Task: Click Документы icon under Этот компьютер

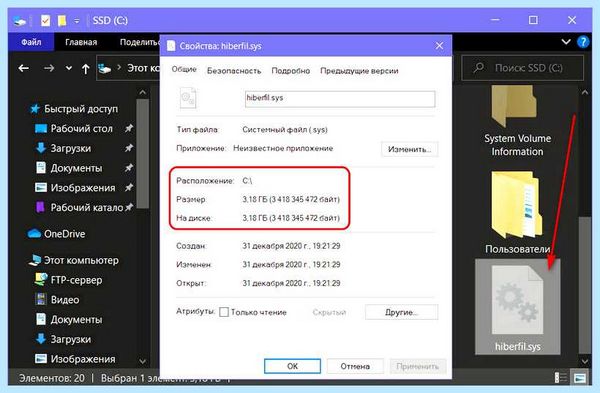Action: pos(41,319)
